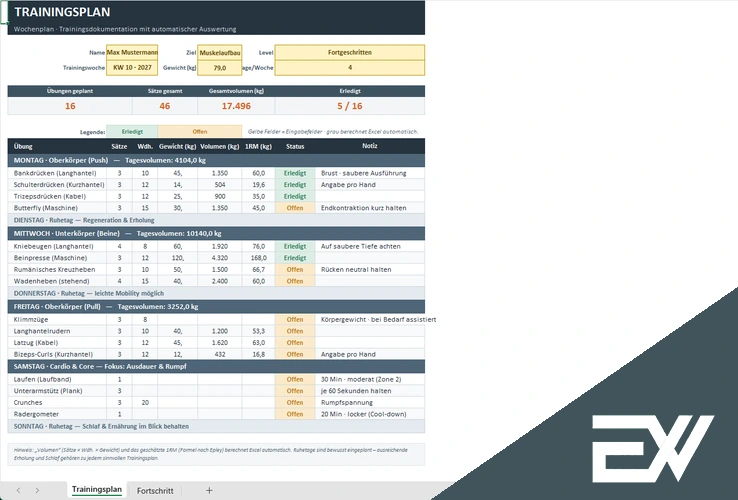Click the previous sheet navigation arrow

click(x=18, y=491)
